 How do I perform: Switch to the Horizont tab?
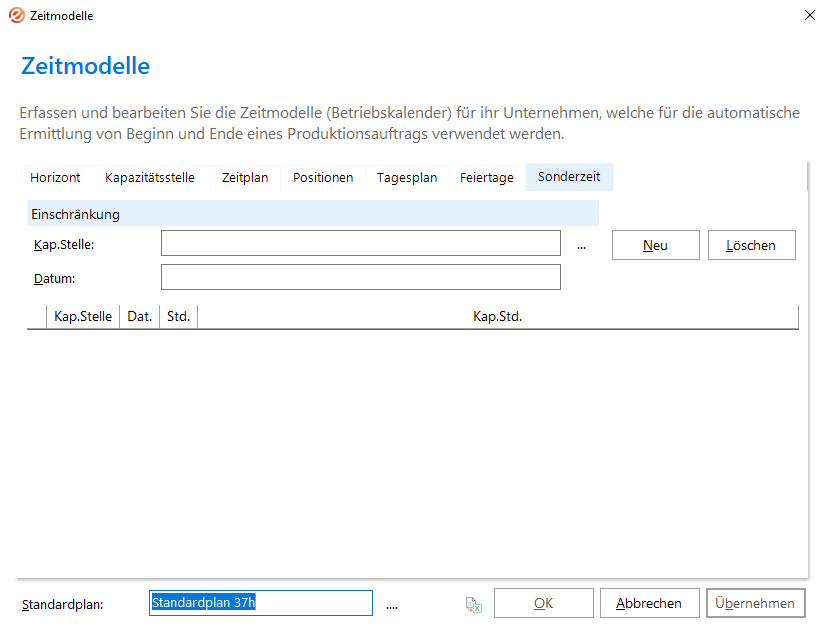point(55,178)
